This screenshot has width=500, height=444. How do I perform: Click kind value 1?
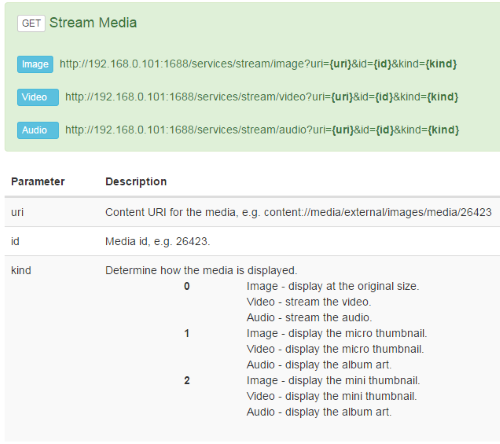(x=187, y=333)
